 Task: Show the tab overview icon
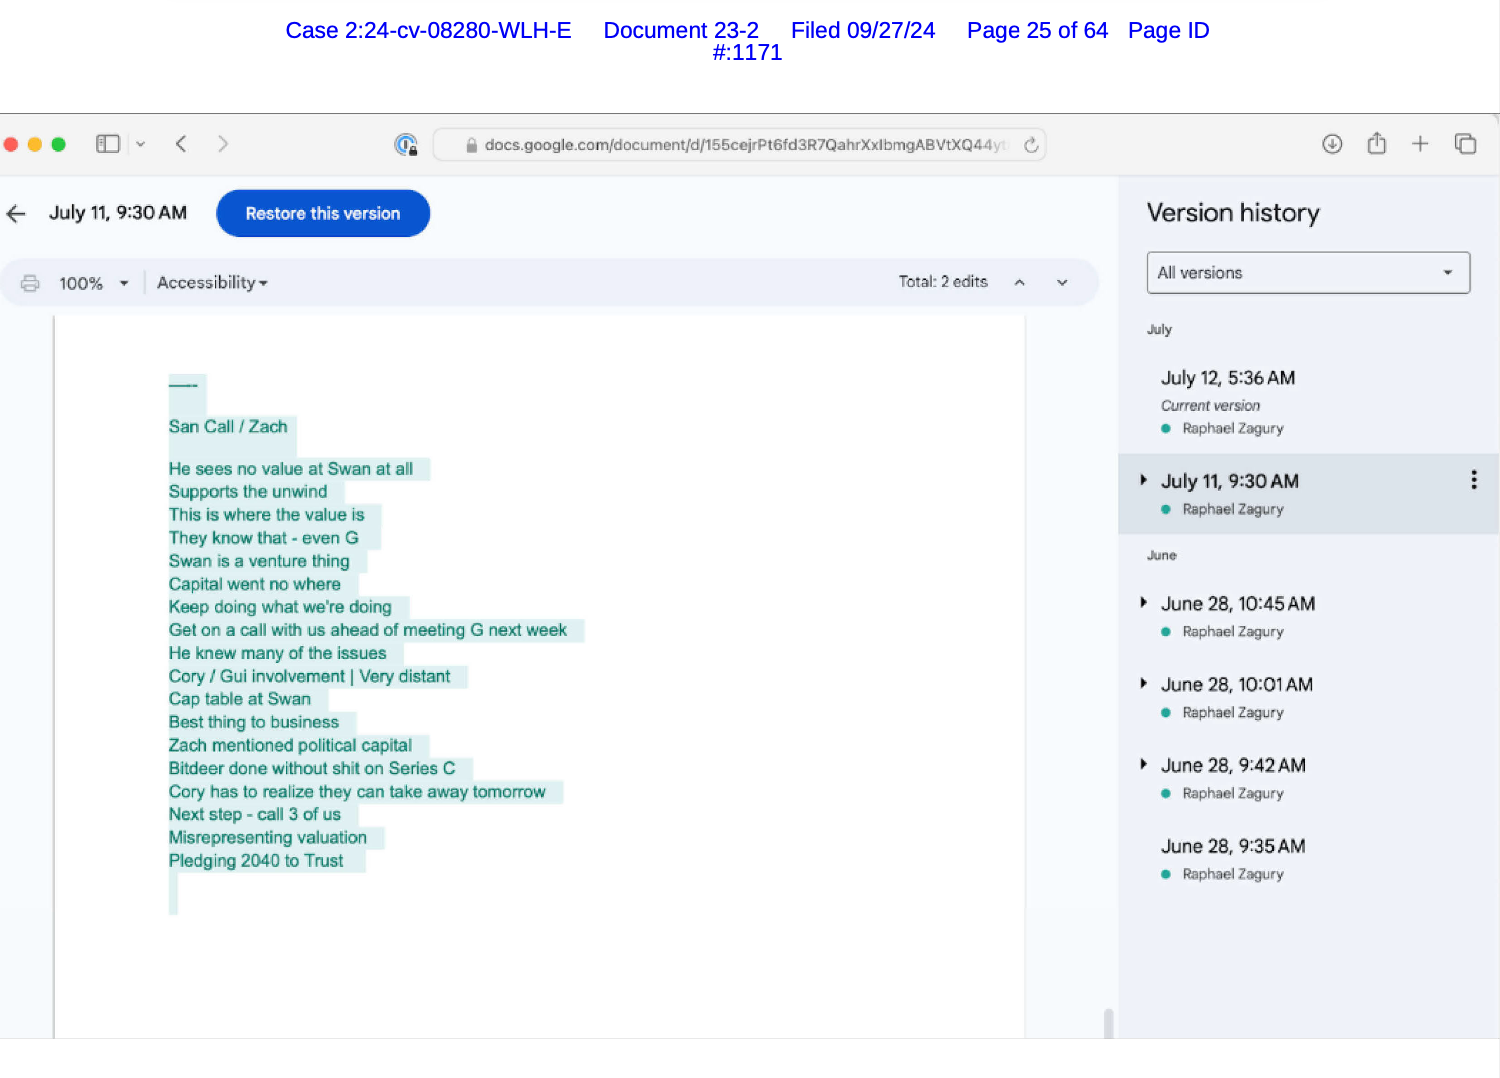click(x=1465, y=144)
